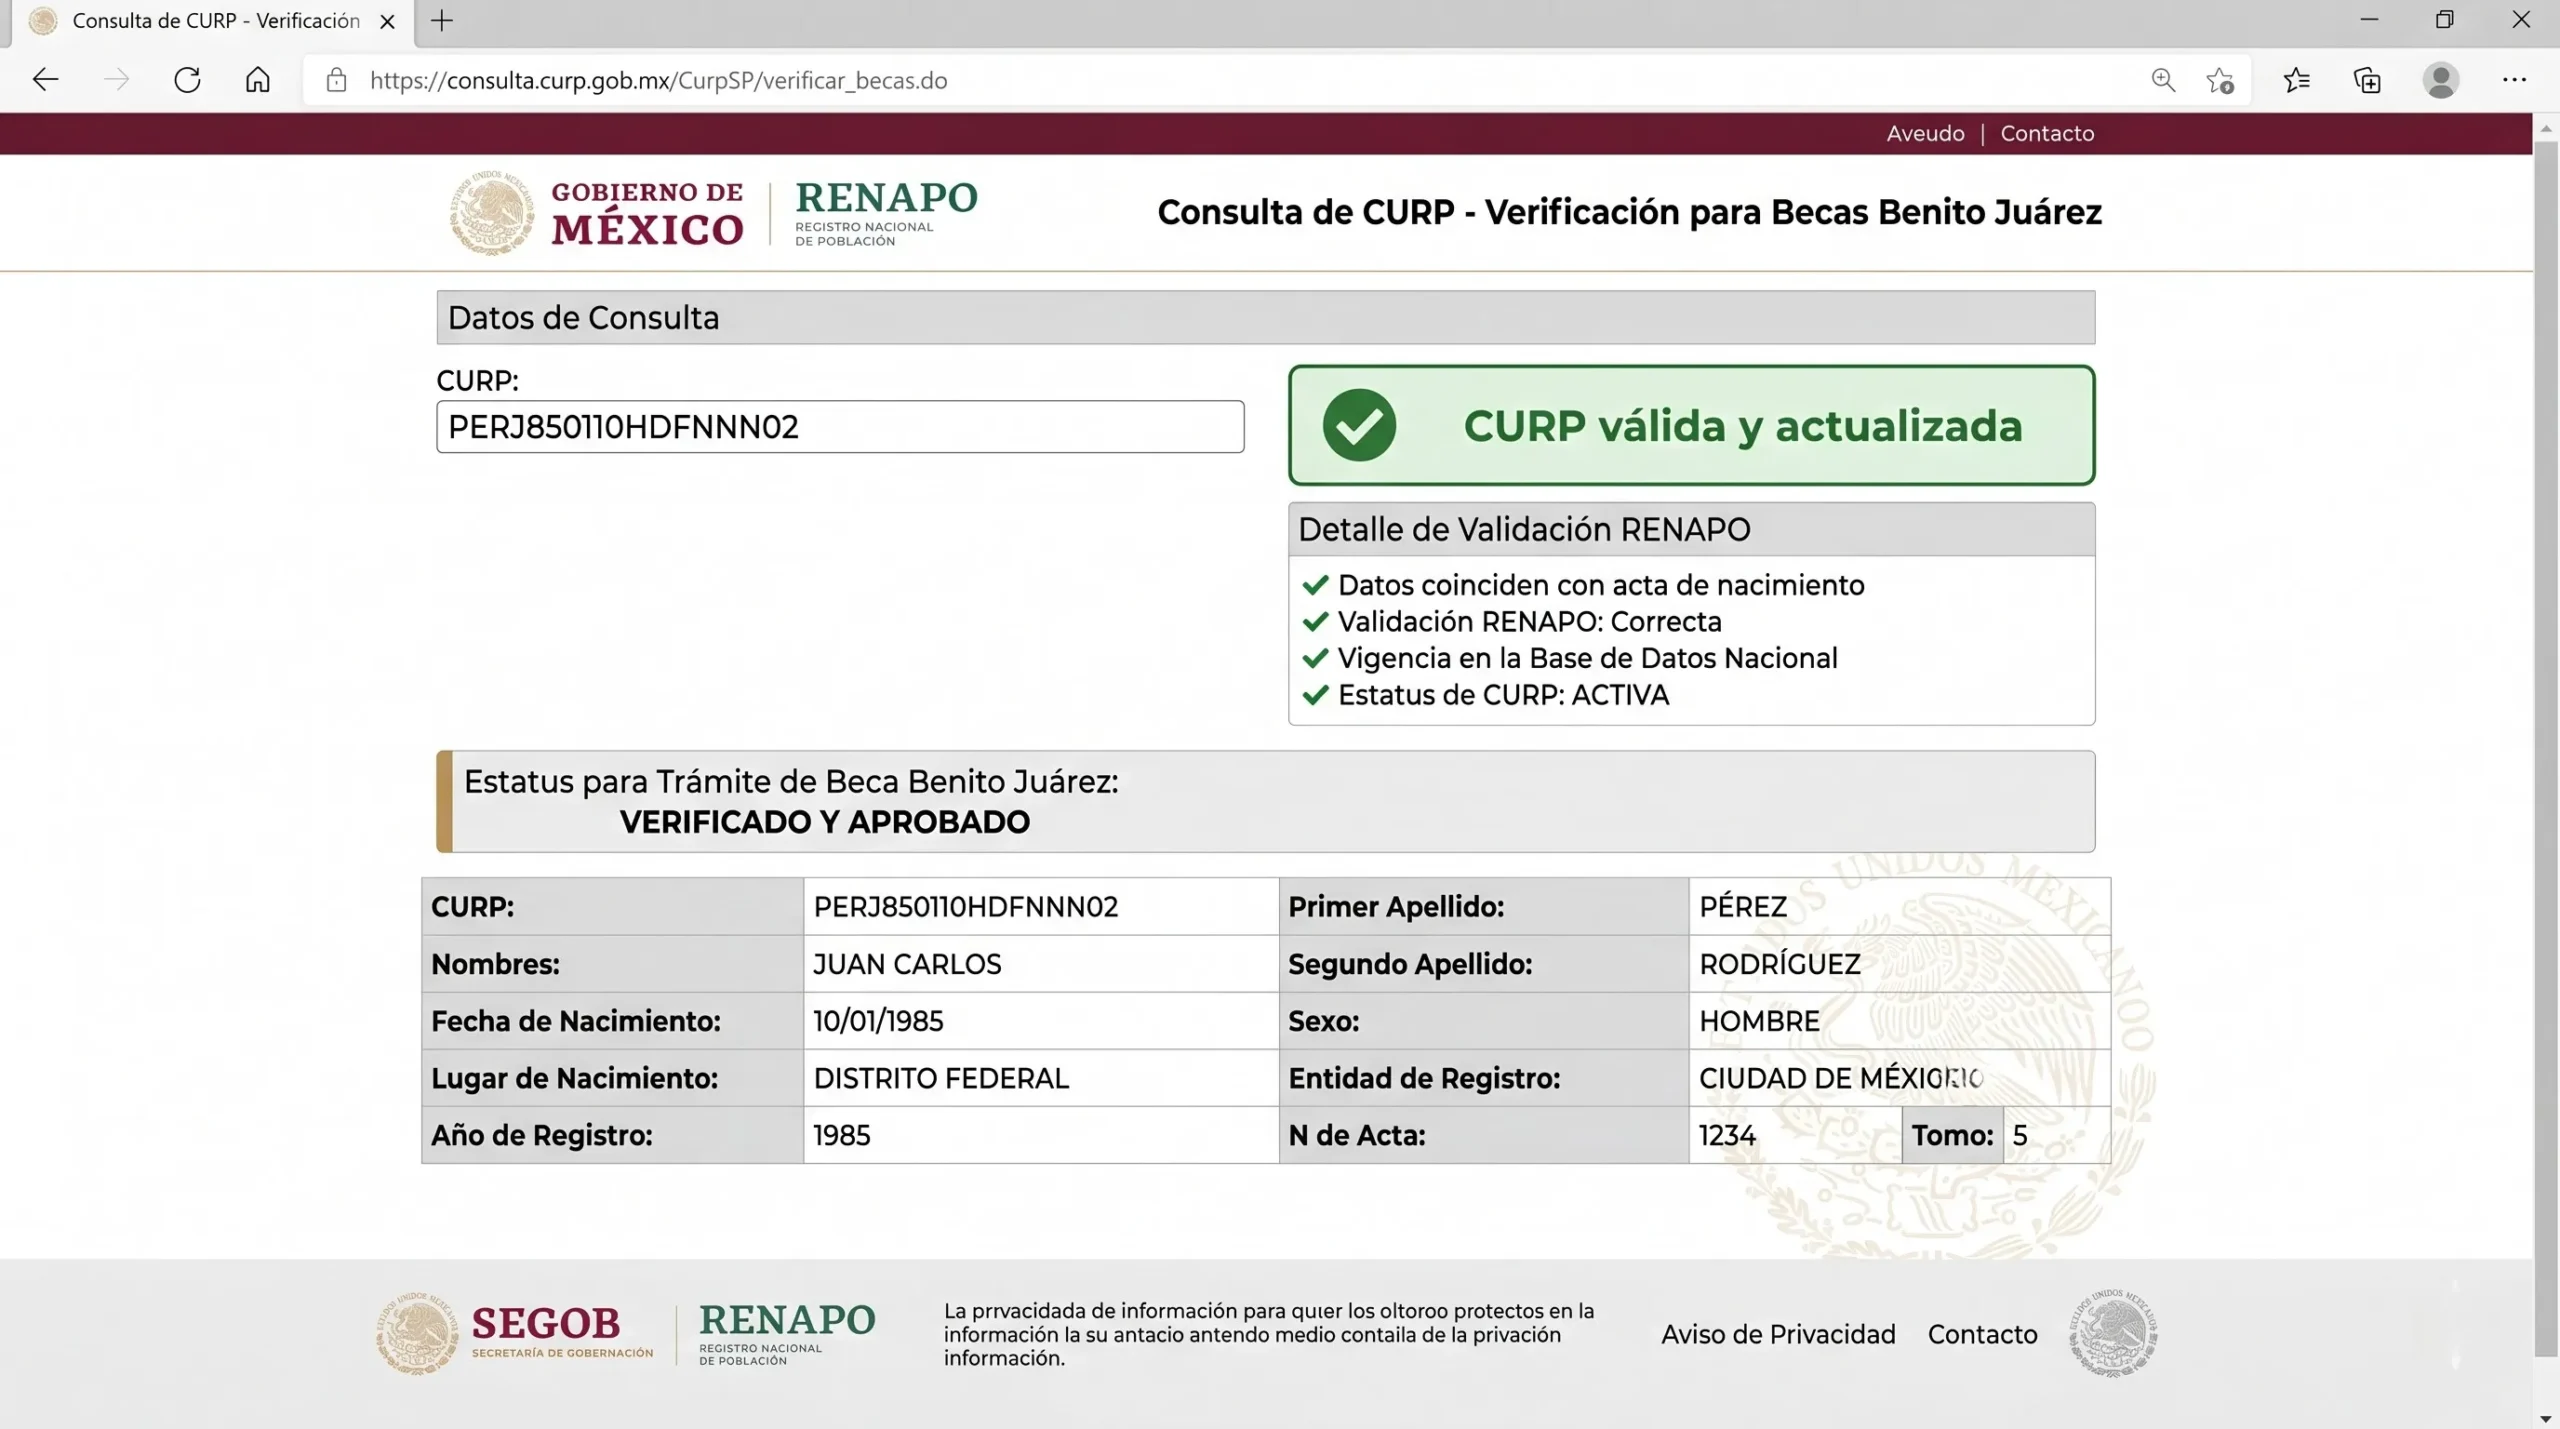Go back to the previous page
The height and width of the screenshot is (1429, 2560).
coord(45,80)
